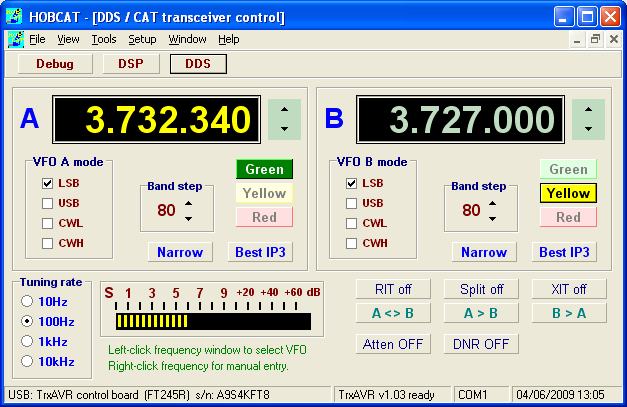Uncheck LSB mode for VFO A
The height and width of the screenshot is (407, 627).
47,184
